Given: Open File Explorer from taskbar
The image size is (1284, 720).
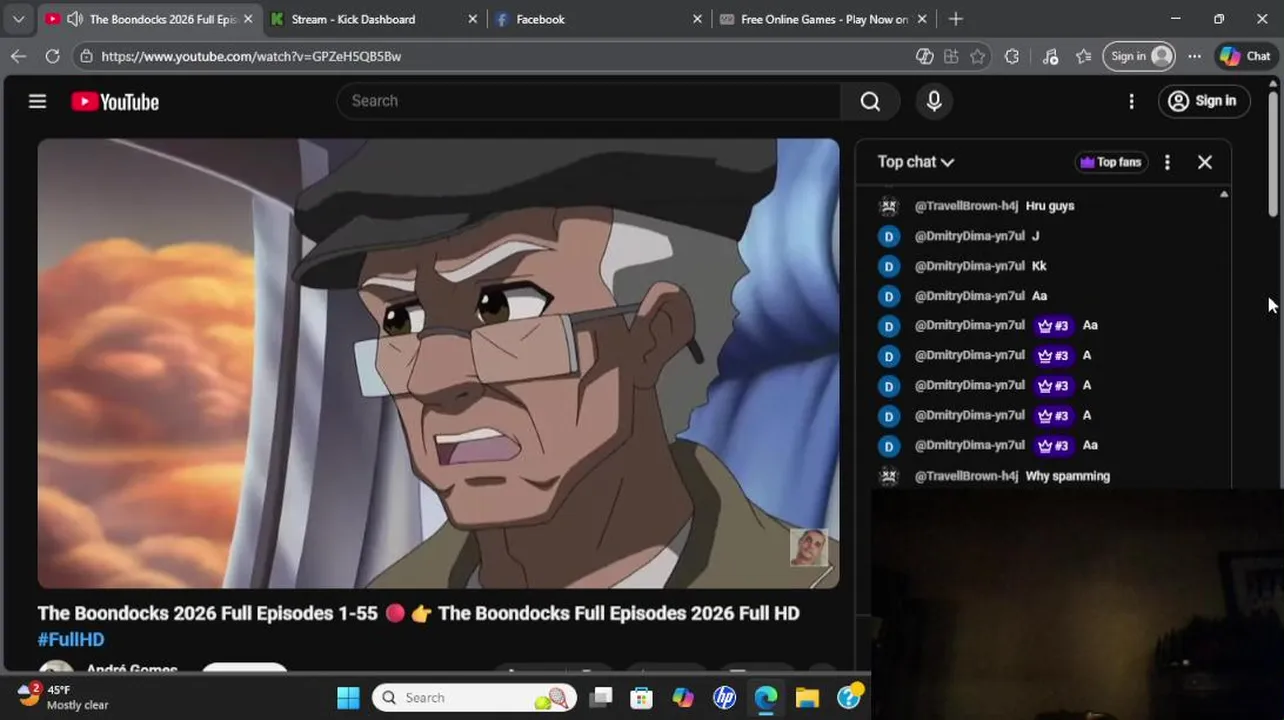Looking at the screenshot, I should (807, 698).
